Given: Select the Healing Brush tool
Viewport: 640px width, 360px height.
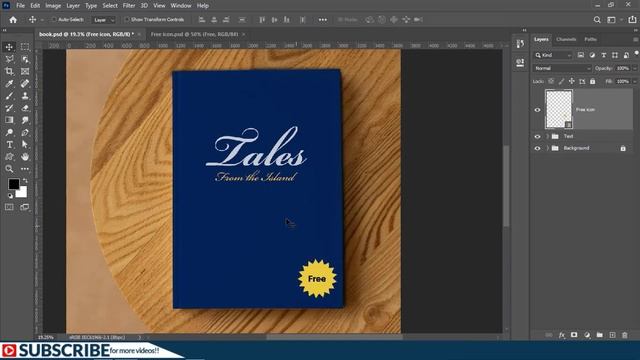Looking at the screenshot, I should tap(25, 84).
